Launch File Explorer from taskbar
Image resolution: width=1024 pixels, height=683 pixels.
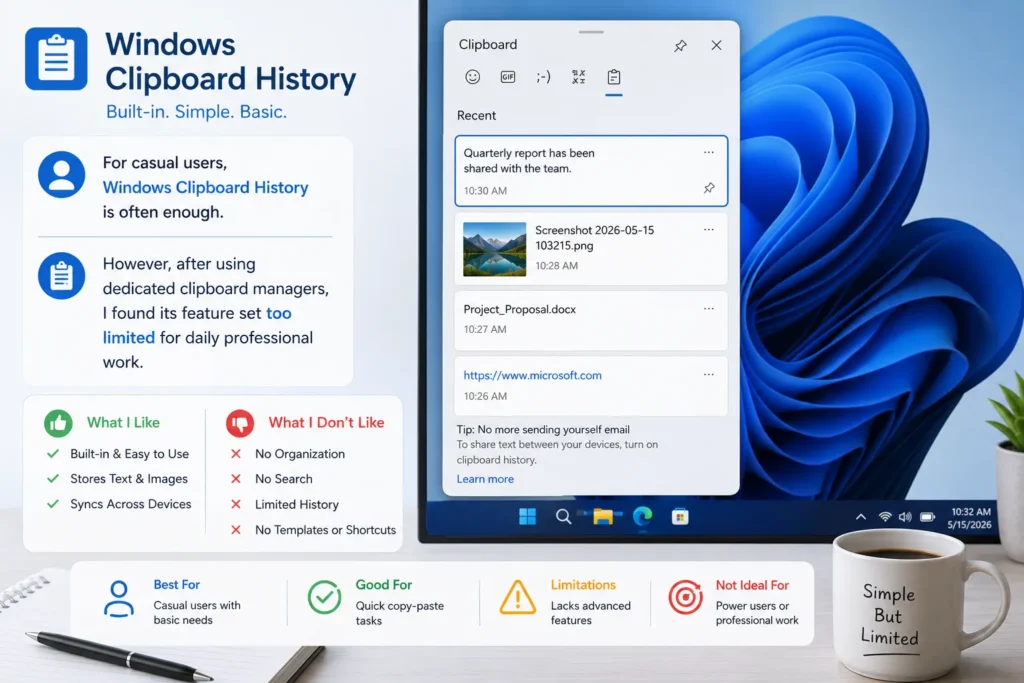click(603, 516)
